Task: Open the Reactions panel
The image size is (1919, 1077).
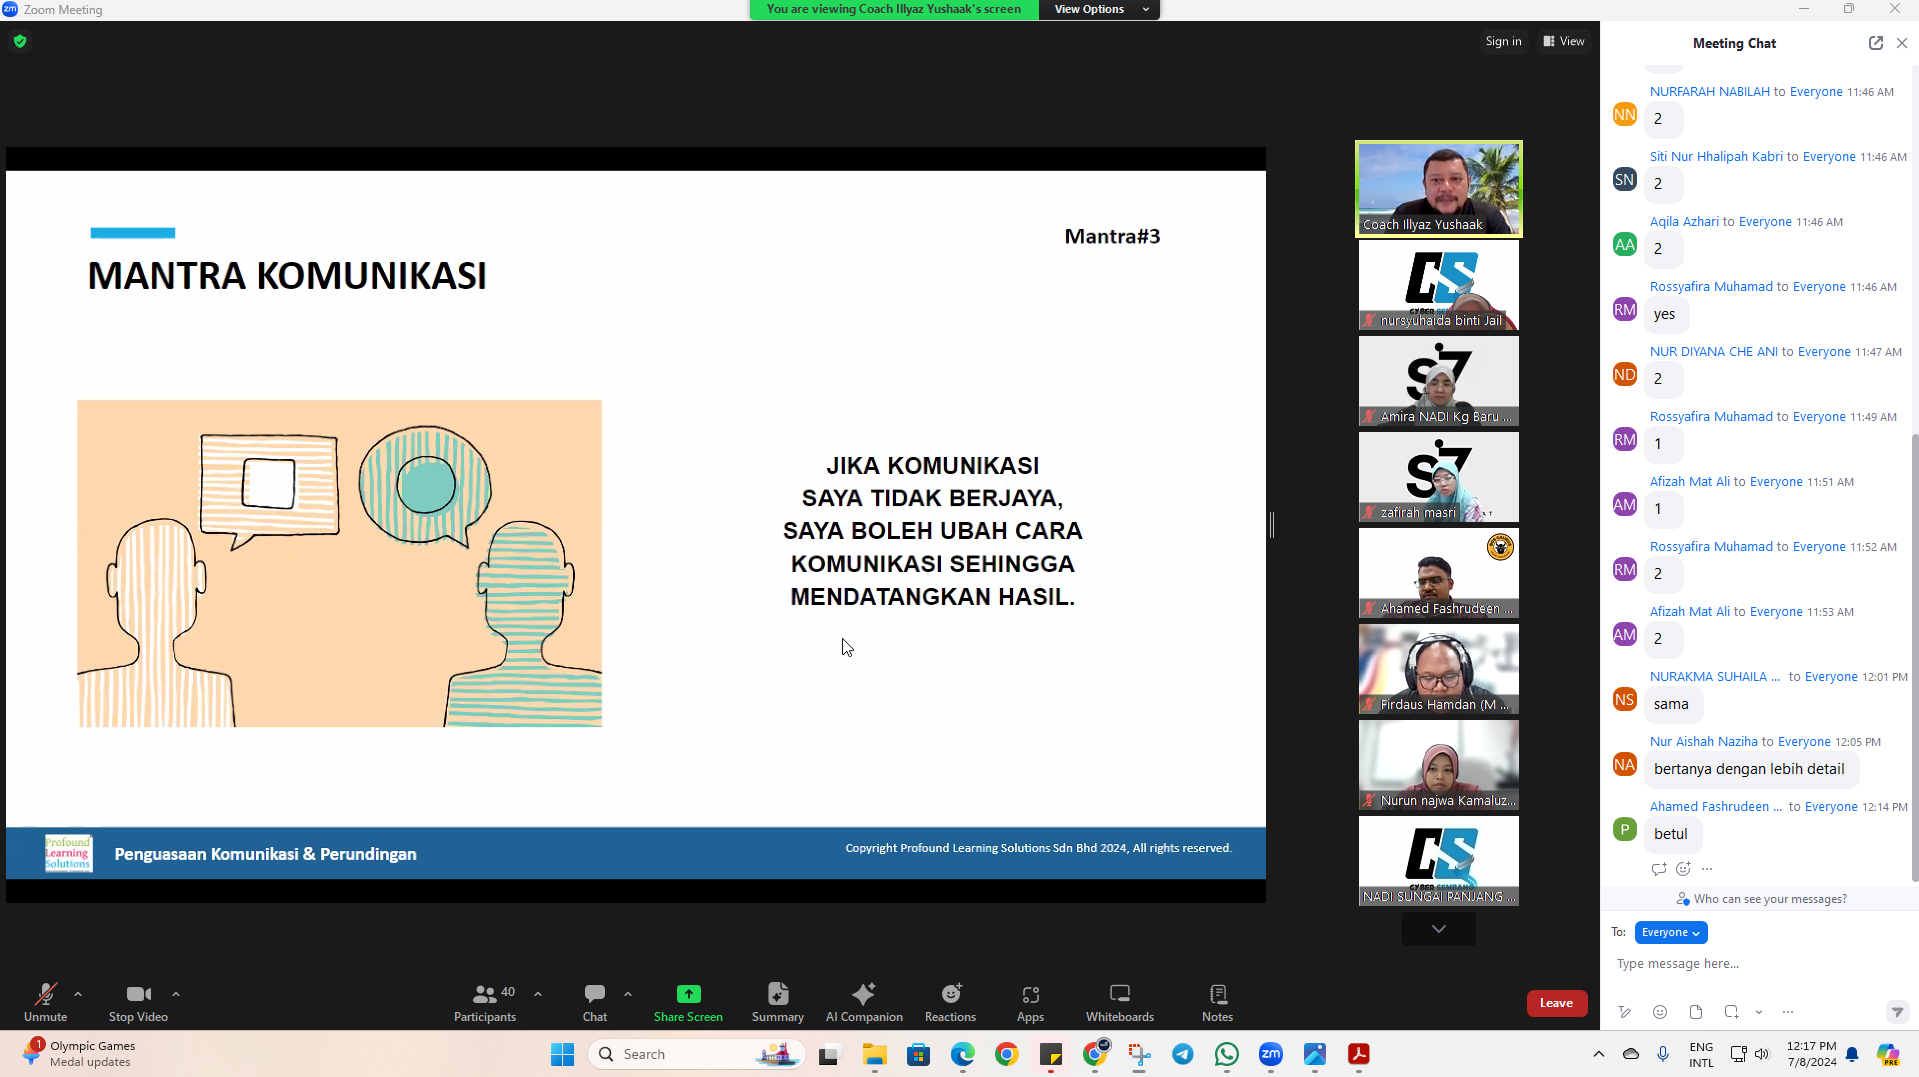Action: coord(949,1002)
